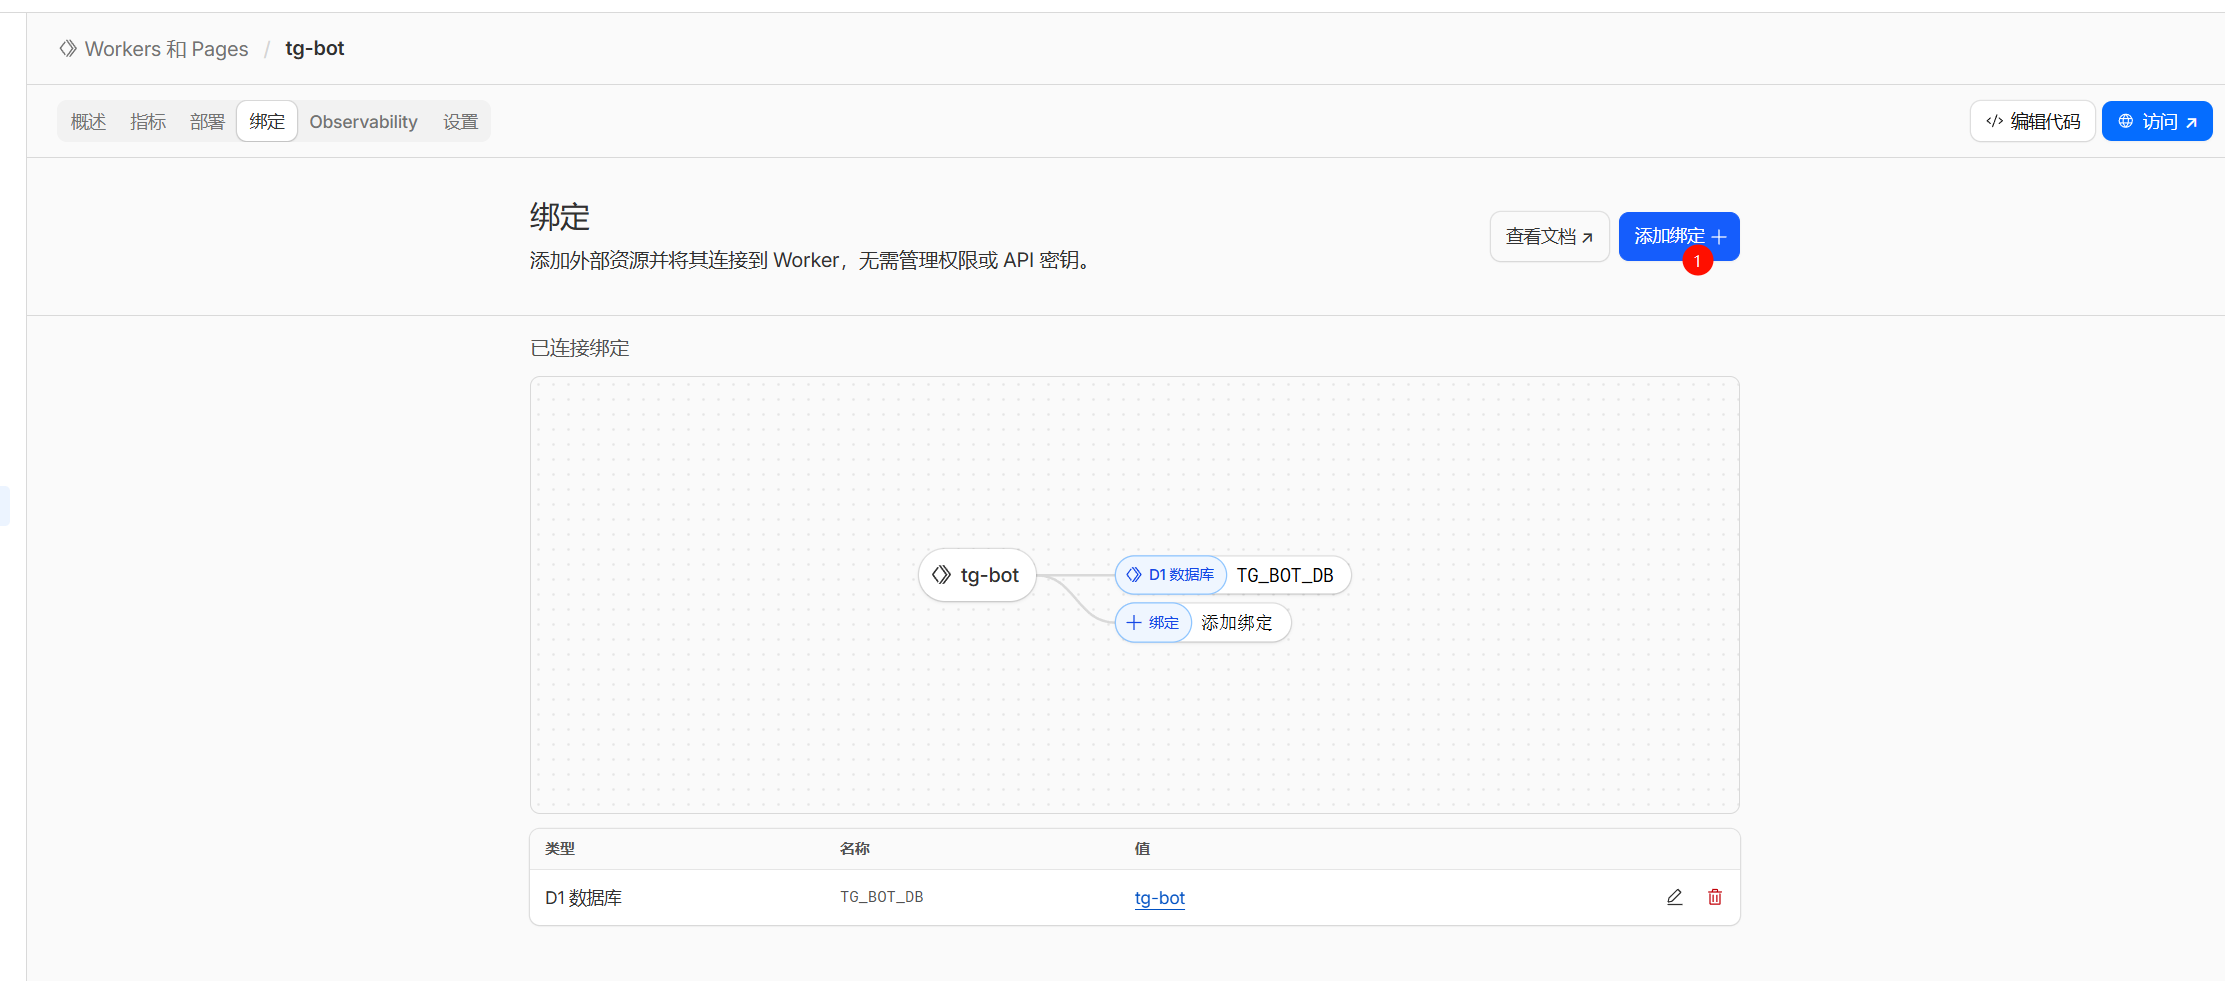Click the external link arrow on 查看文档
Viewport: 2225px width, 981px height.
[1589, 237]
